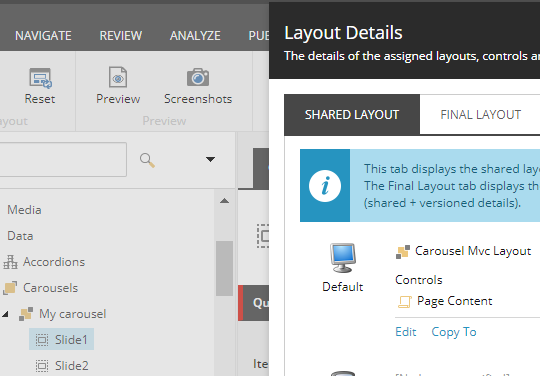Select the Slide1 tree item
540x376 pixels.
pos(71,340)
